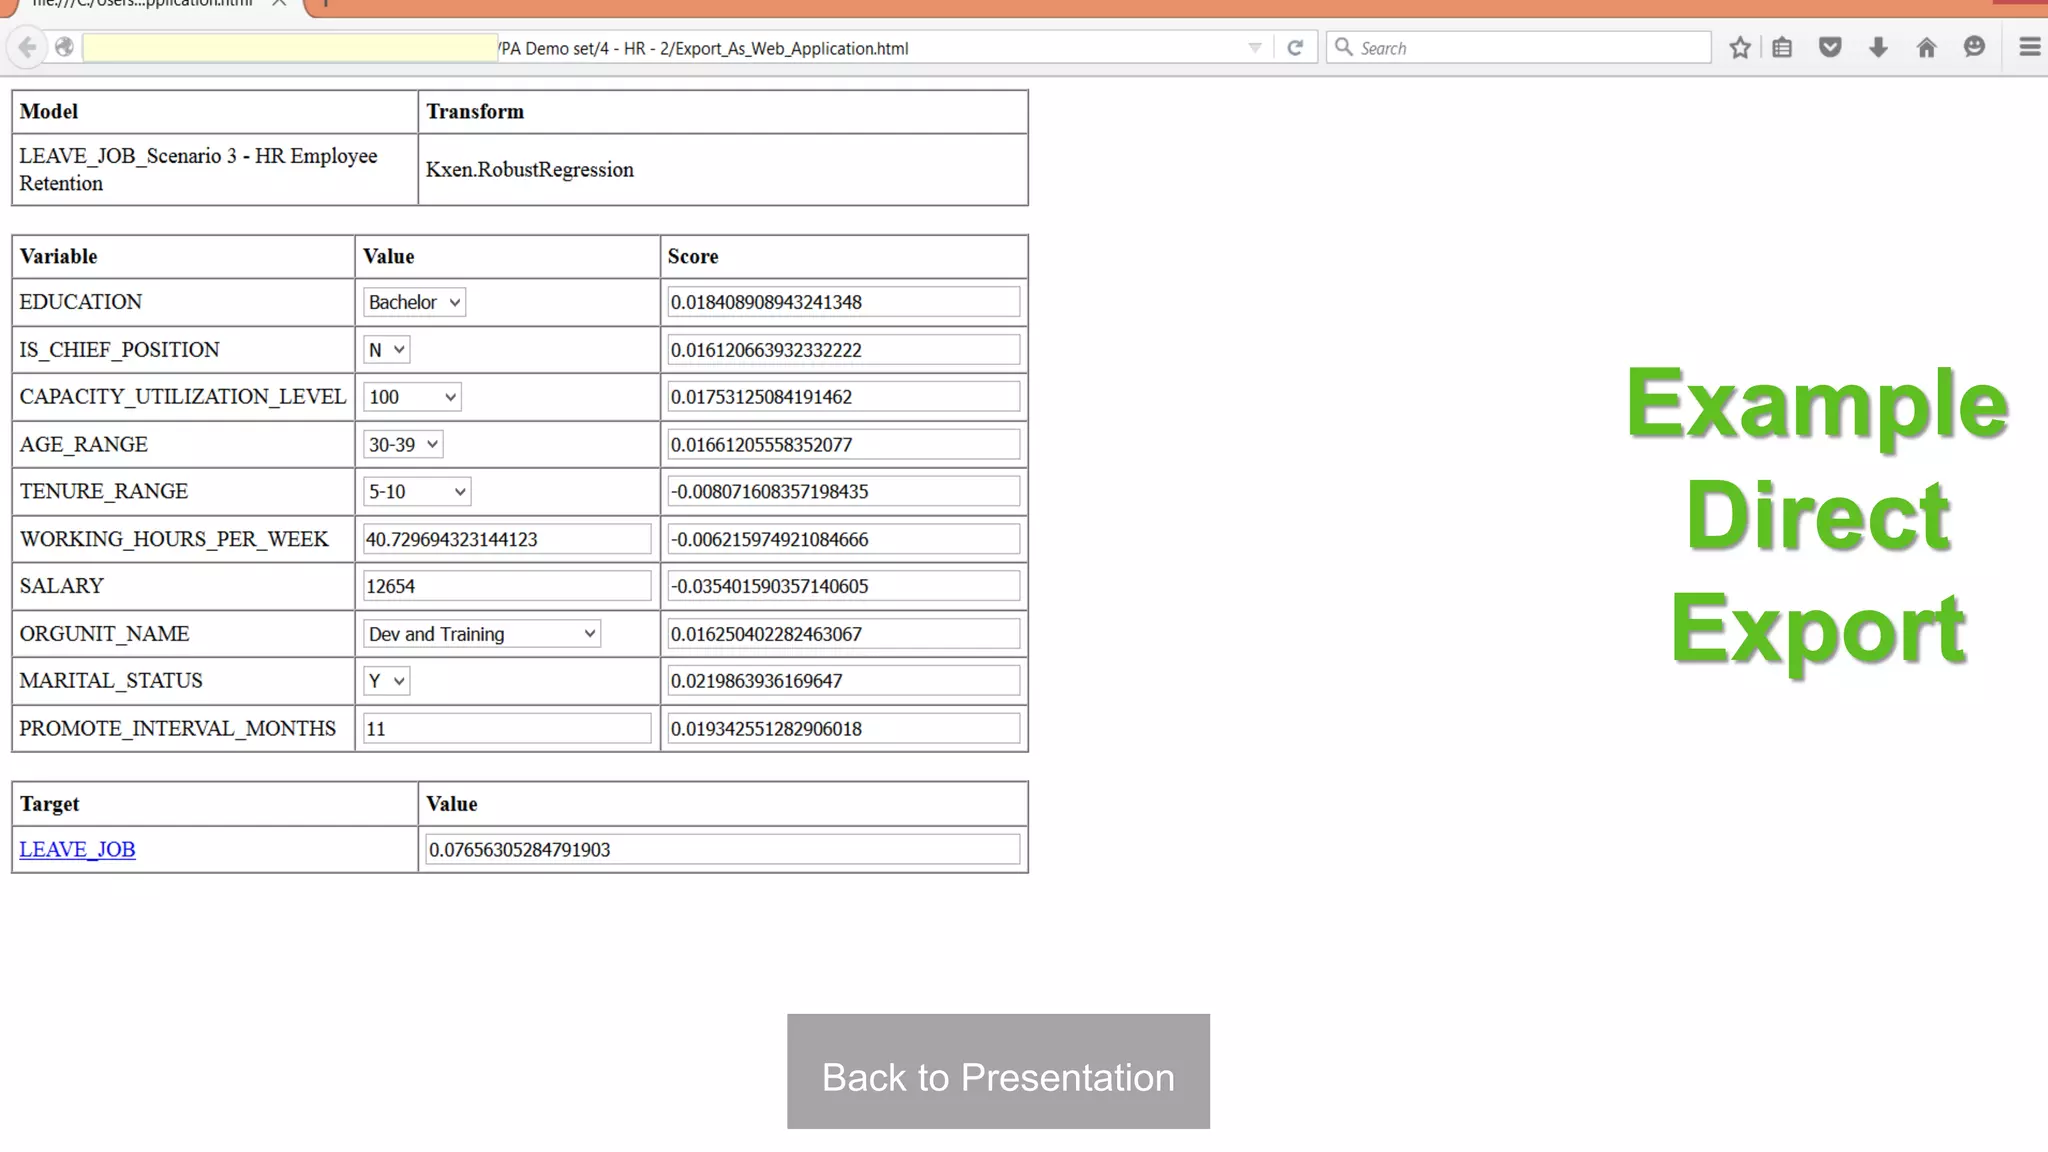
Task: Open the IS_CHIEF_POSITION N dropdown
Action: pyautogui.click(x=386, y=350)
